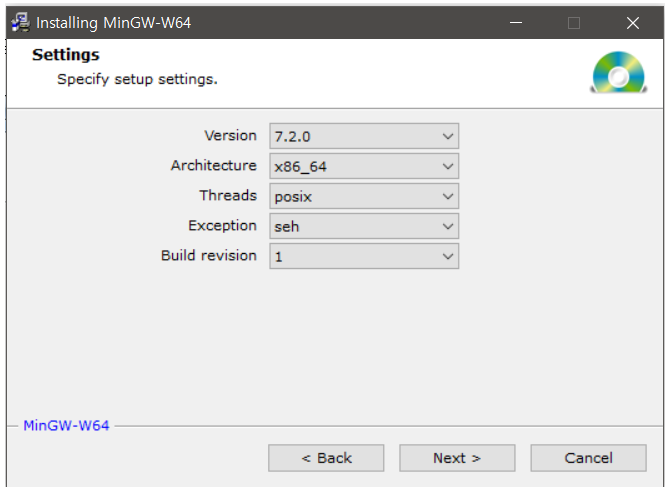The height and width of the screenshot is (494, 671).
Task: Click the Version label
Action: [x=231, y=135]
